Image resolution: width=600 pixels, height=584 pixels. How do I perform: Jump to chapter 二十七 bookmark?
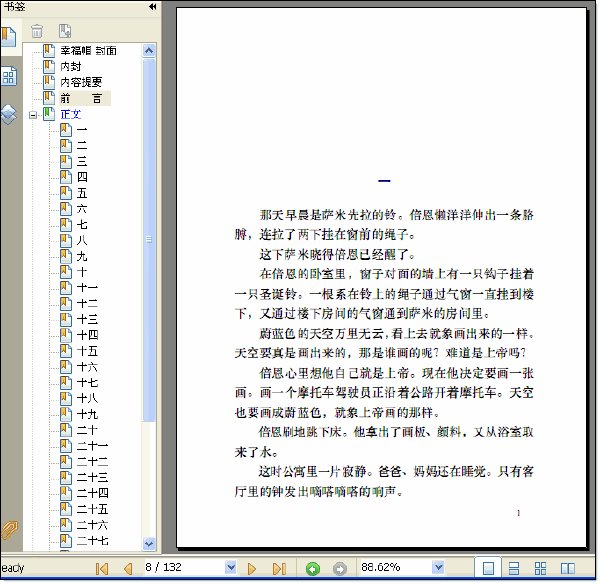click(x=93, y=541)
